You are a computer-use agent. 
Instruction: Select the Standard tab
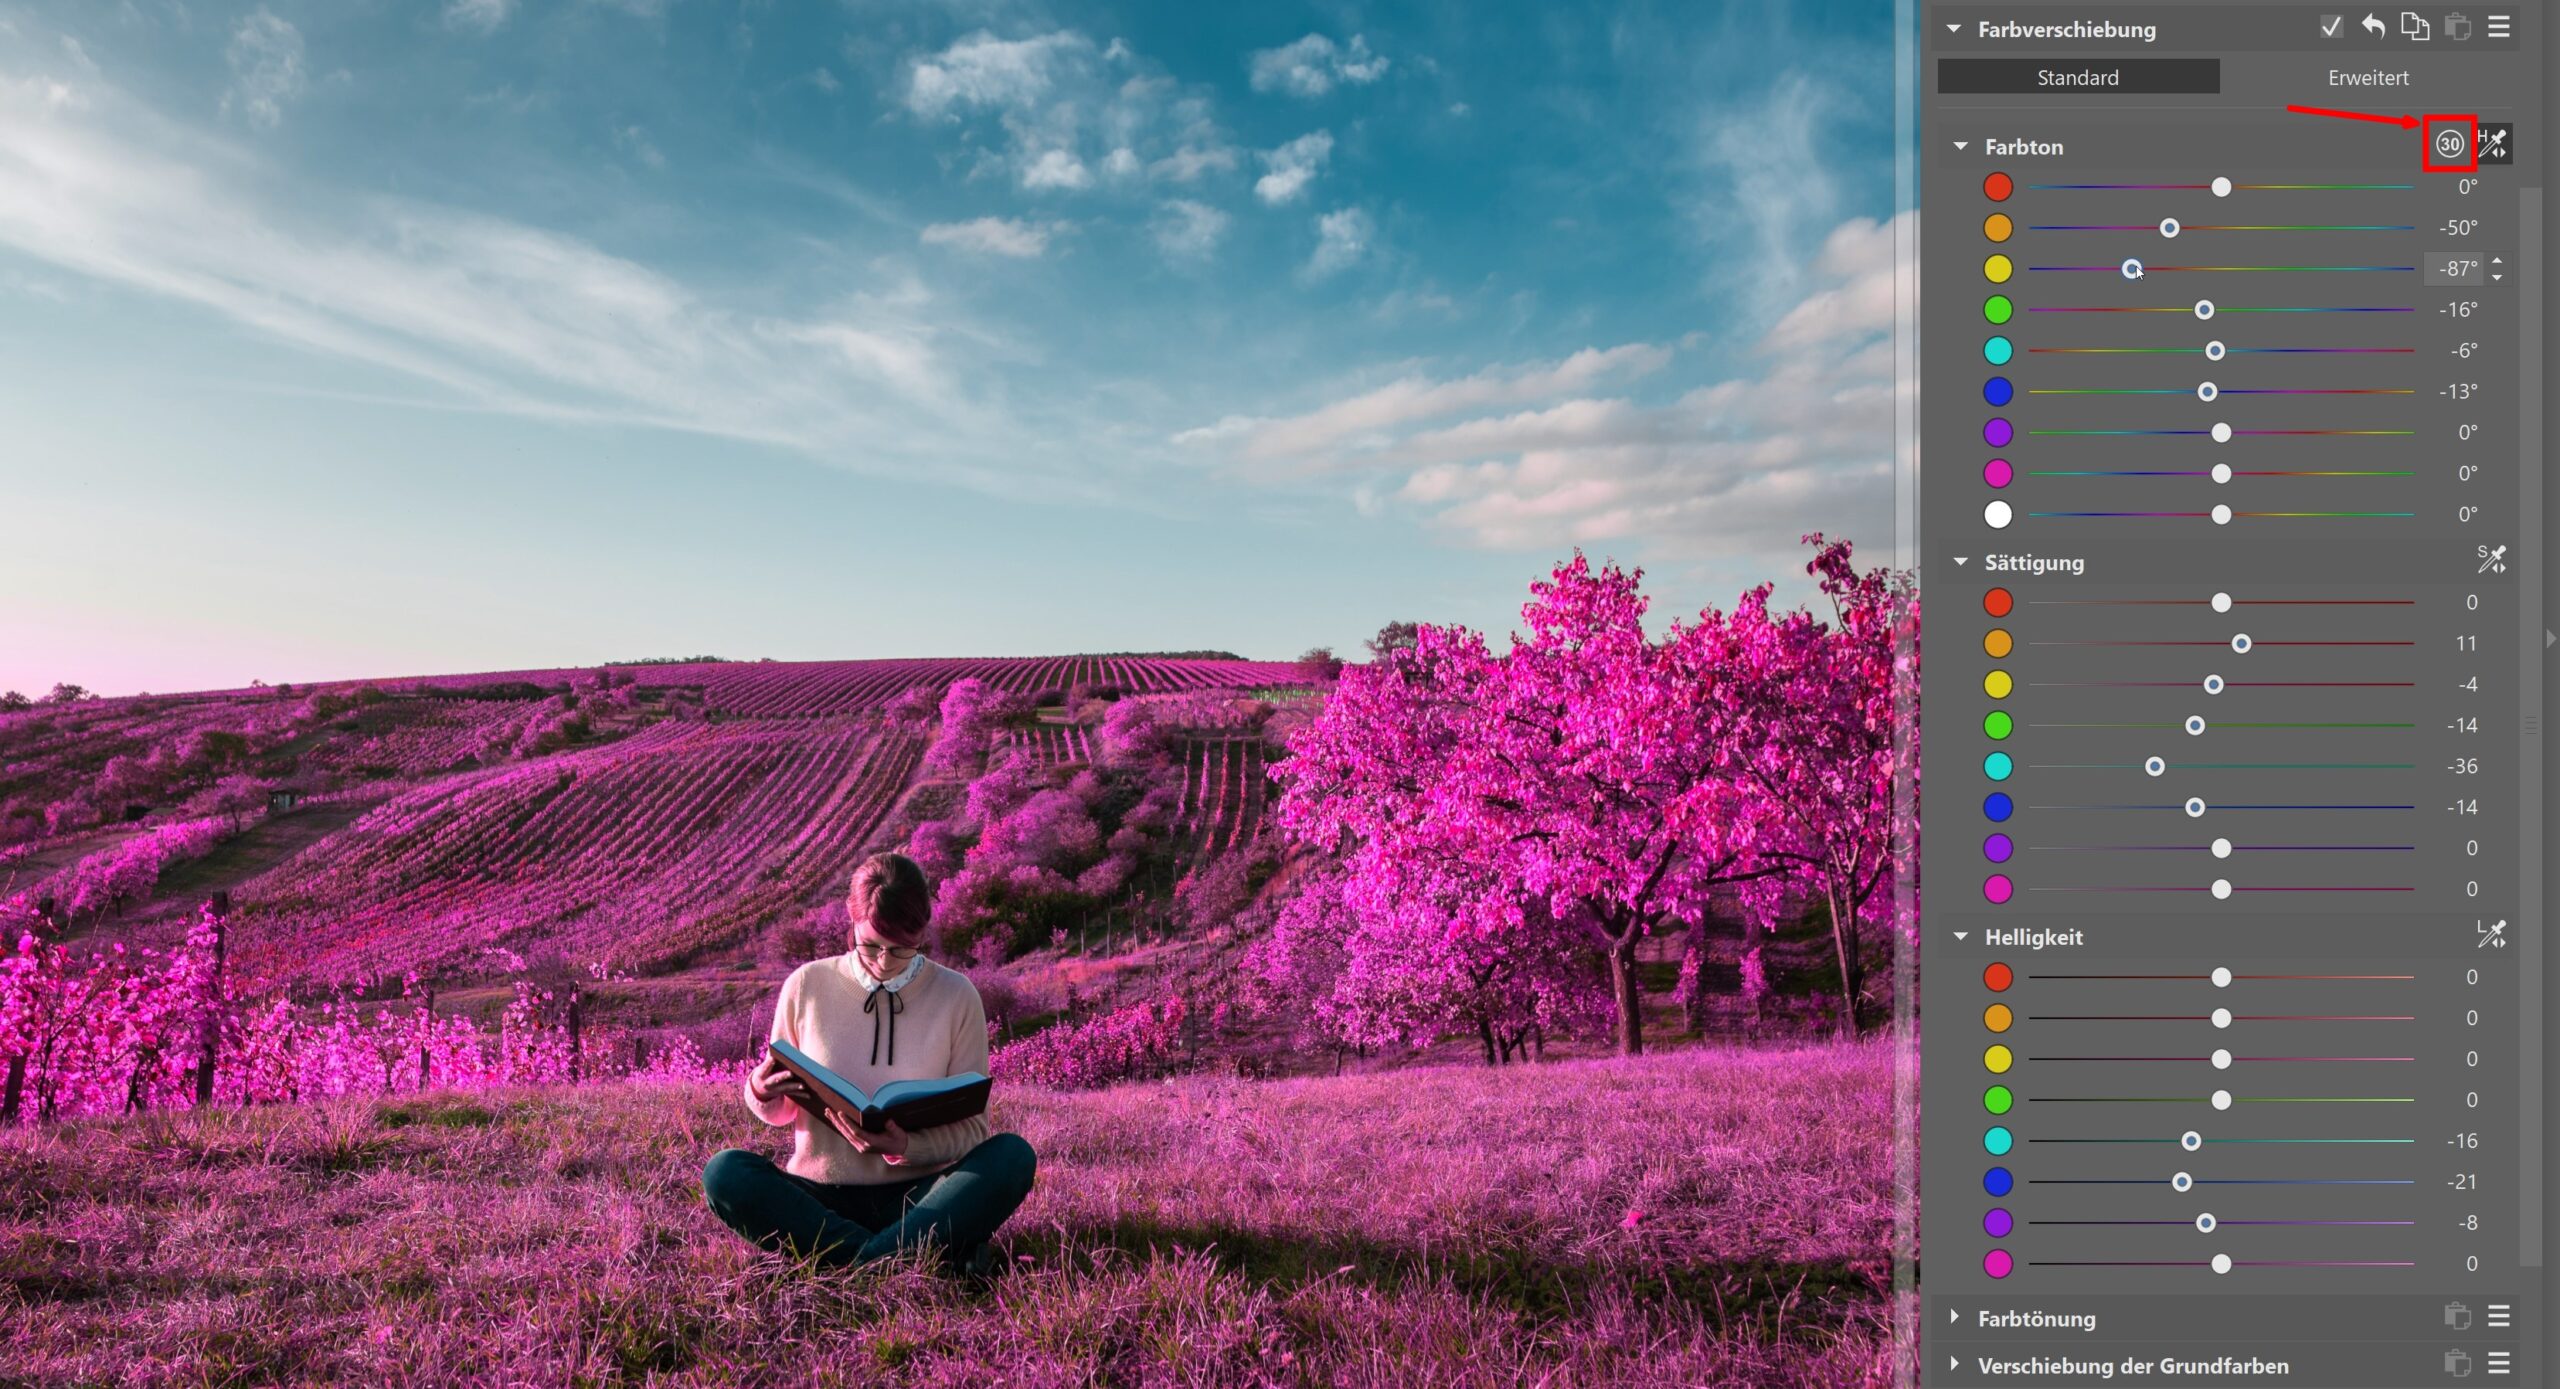pos(2077,77)
